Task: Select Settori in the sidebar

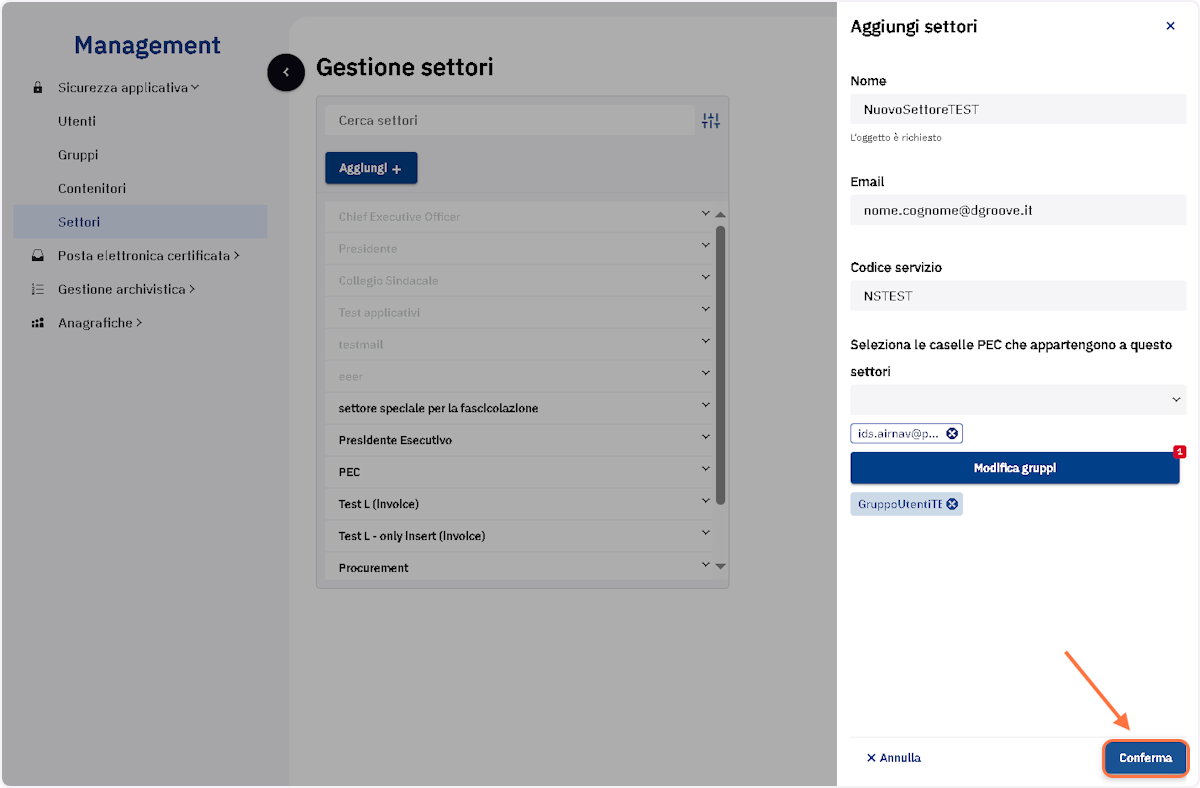Action: (140, 222)
